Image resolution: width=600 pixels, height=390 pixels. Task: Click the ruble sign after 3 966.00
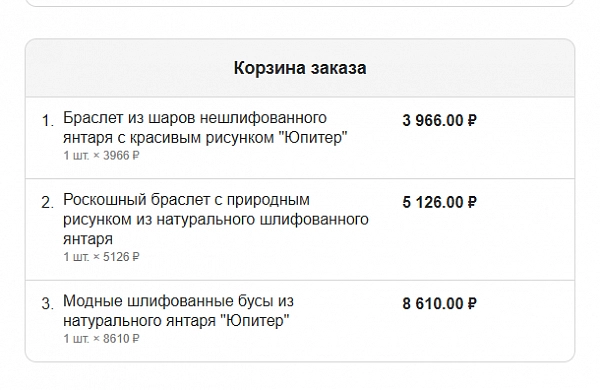(472, 121)
